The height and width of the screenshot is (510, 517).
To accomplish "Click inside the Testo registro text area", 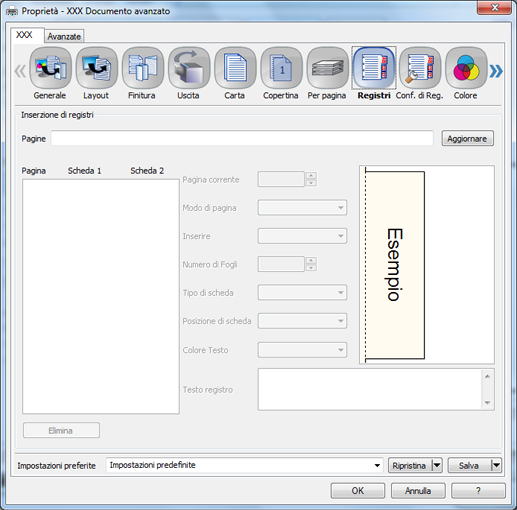I will click(x=370, y=389).
